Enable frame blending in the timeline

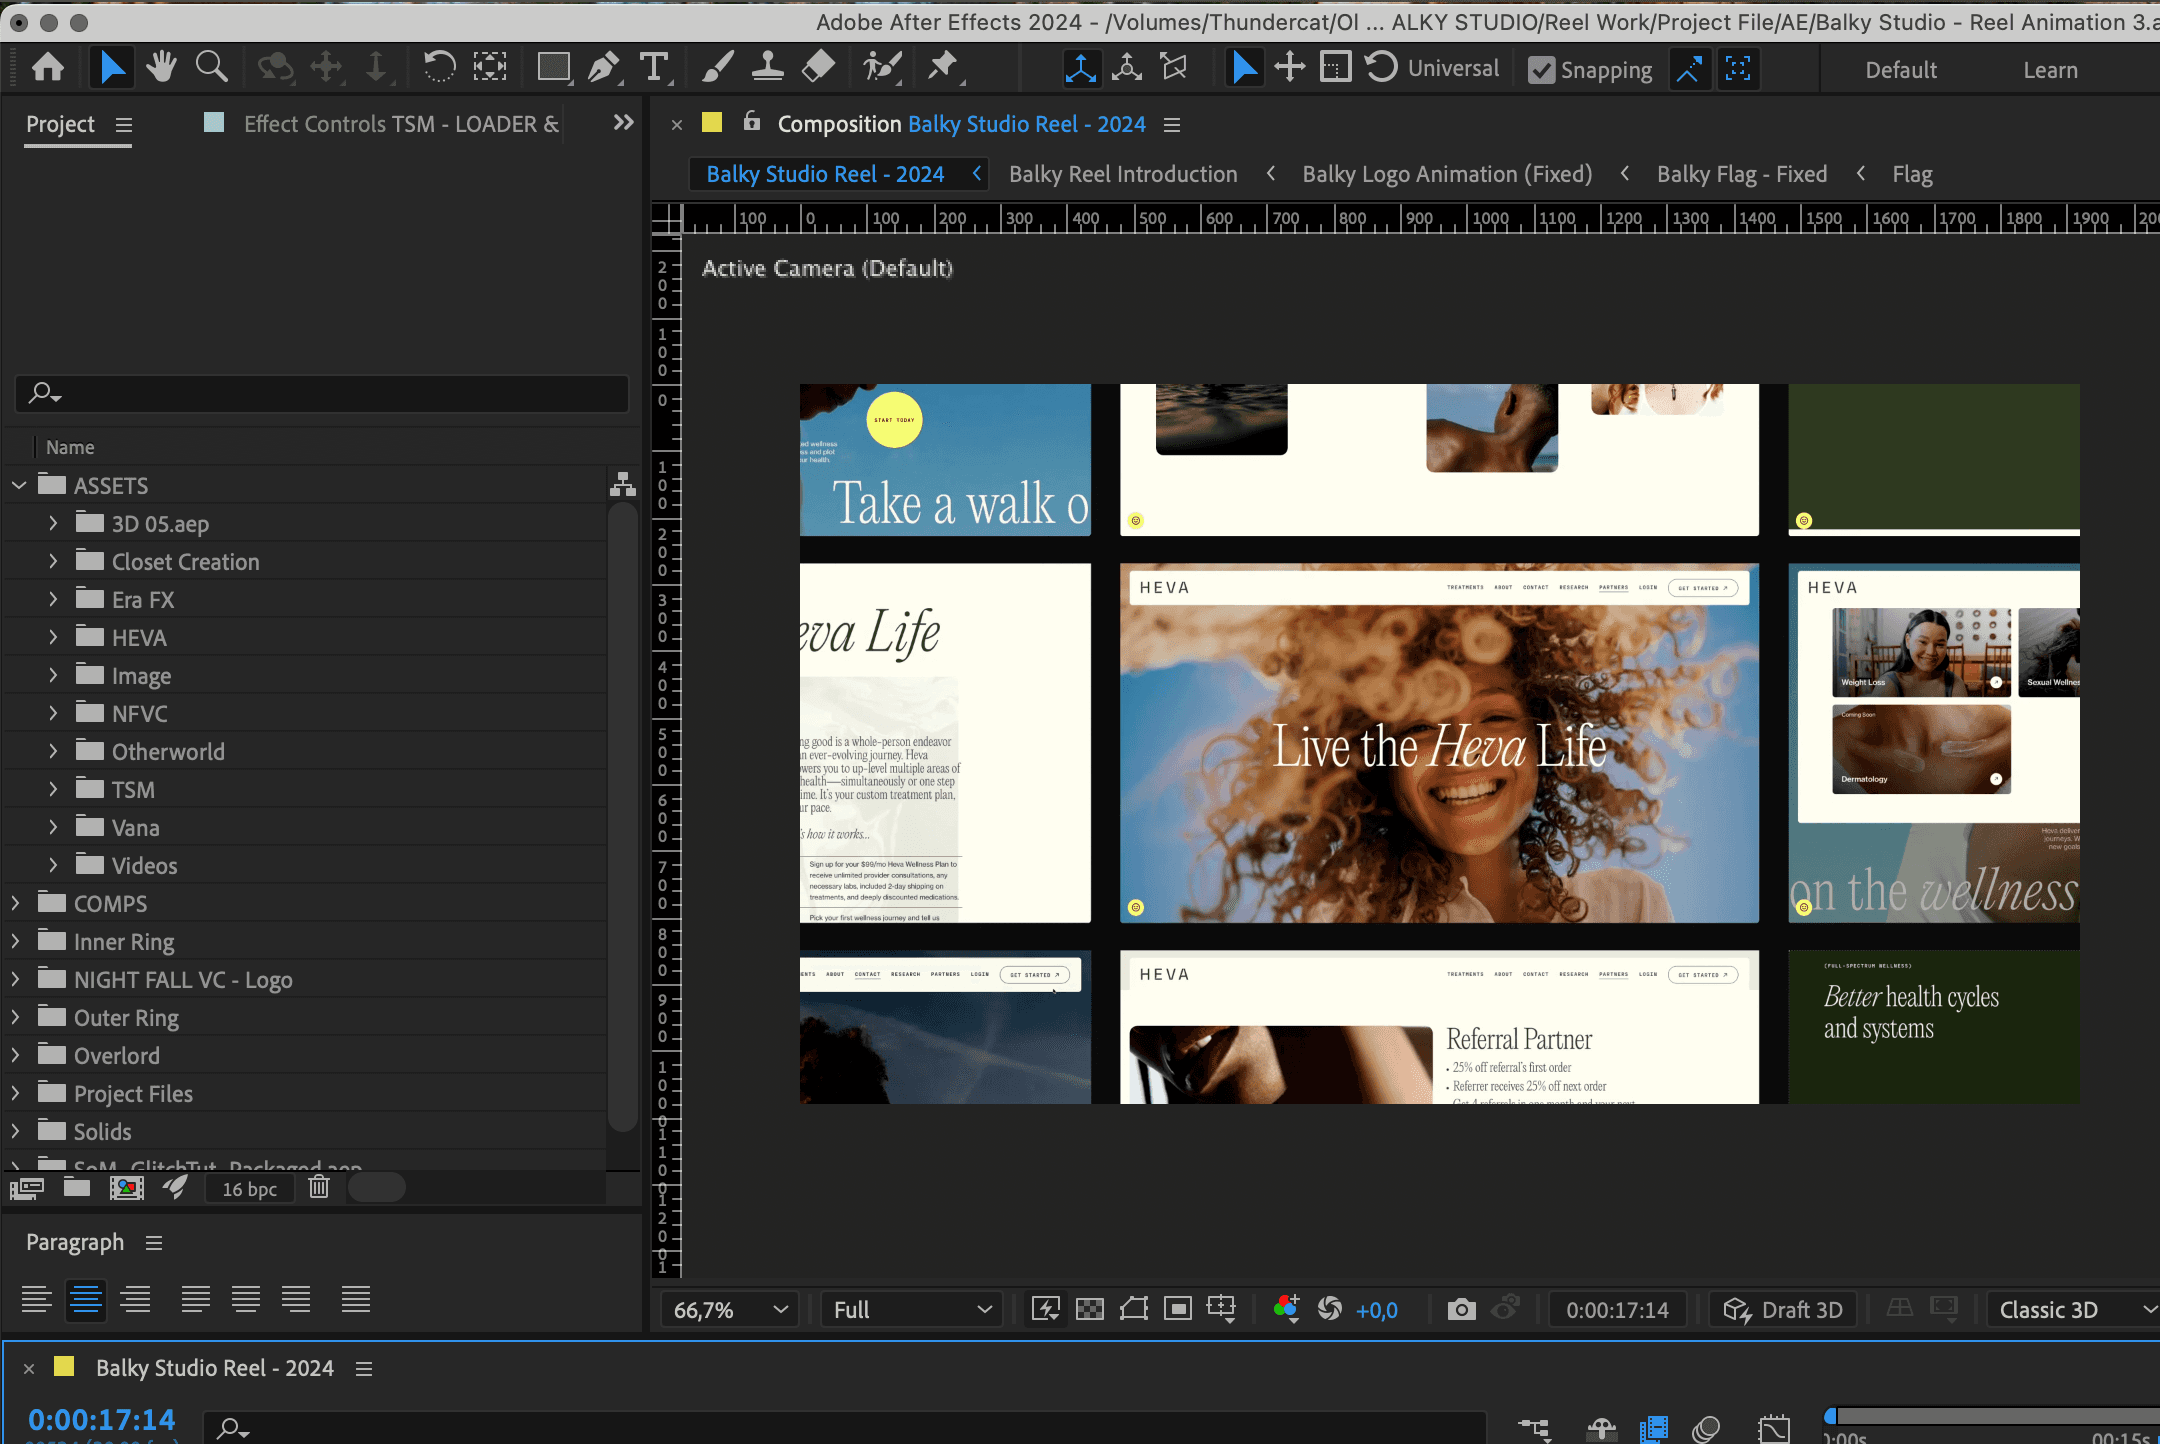1654,1429
